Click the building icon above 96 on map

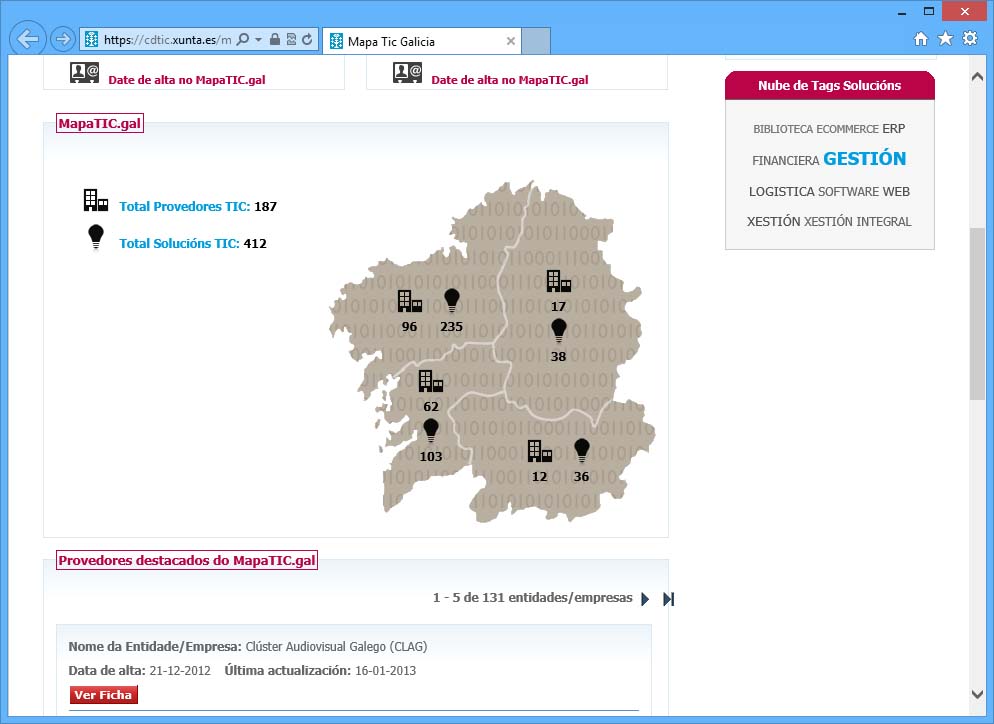[410, 301]
